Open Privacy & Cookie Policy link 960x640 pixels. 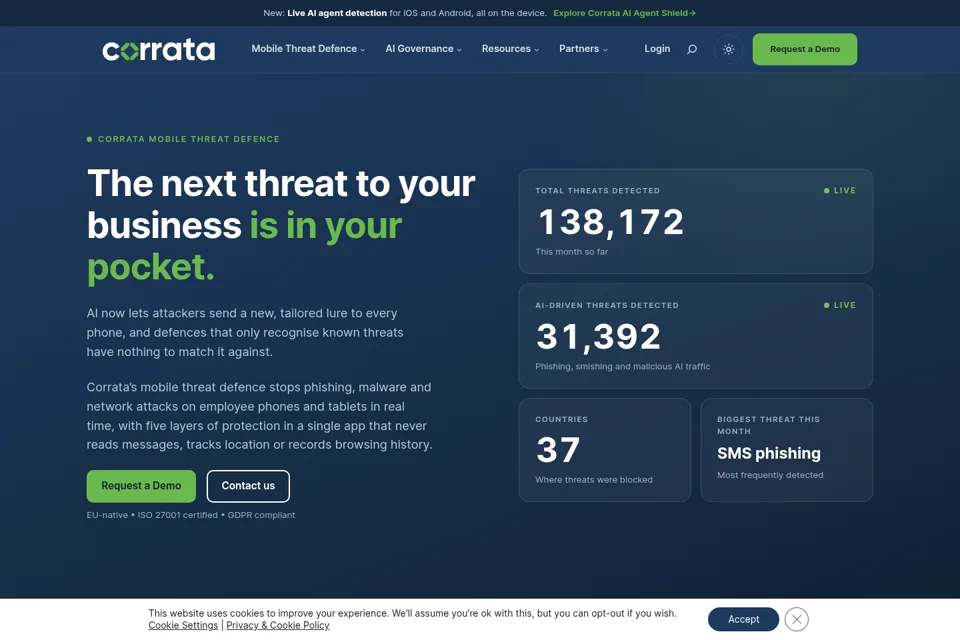278,625
